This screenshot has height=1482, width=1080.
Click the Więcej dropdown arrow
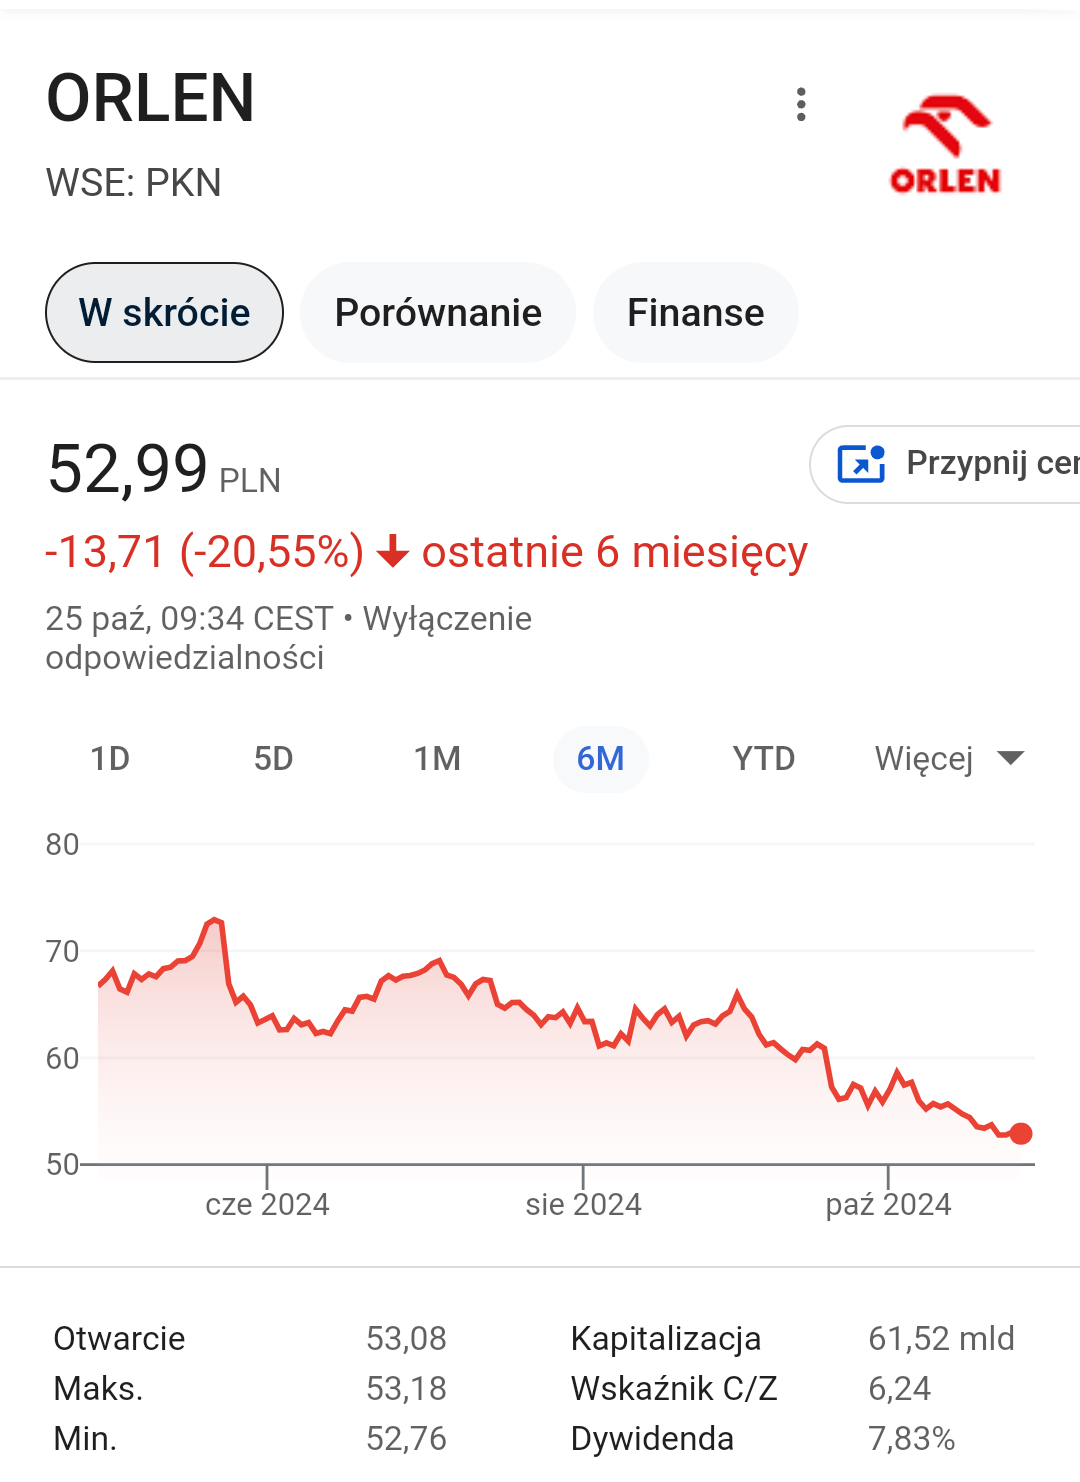(1011, 758)
